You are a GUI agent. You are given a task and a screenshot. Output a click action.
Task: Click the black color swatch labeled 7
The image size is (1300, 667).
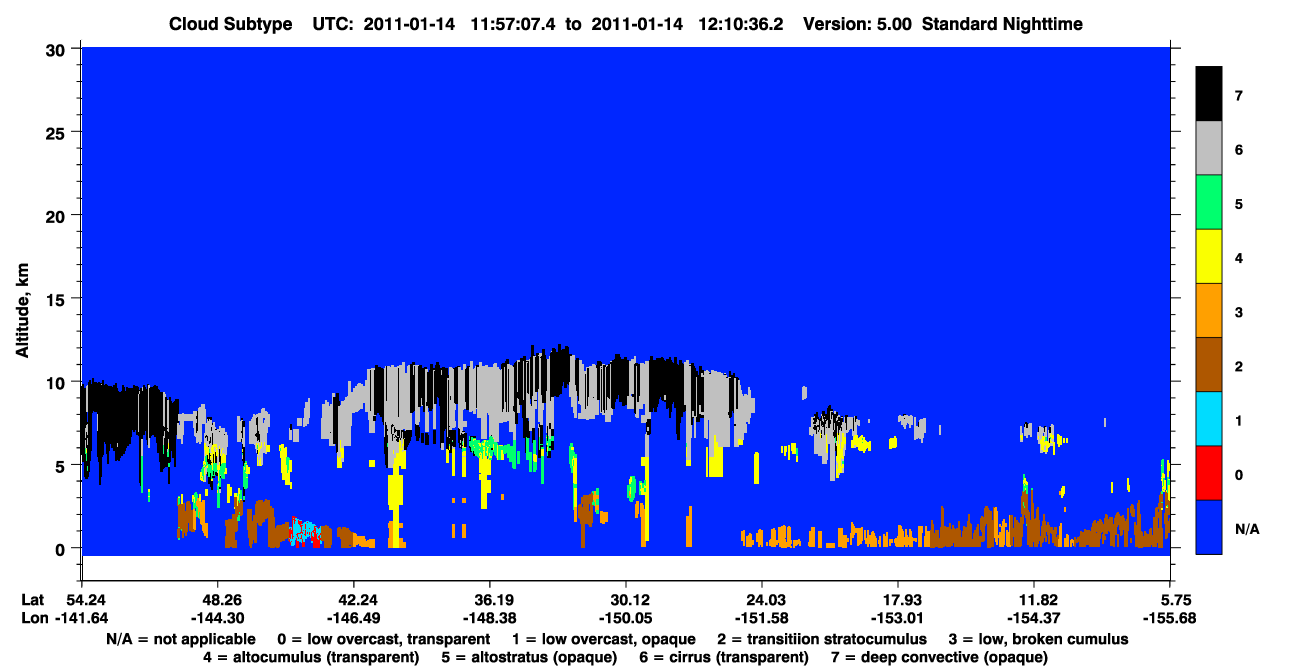coord(1209,93)
